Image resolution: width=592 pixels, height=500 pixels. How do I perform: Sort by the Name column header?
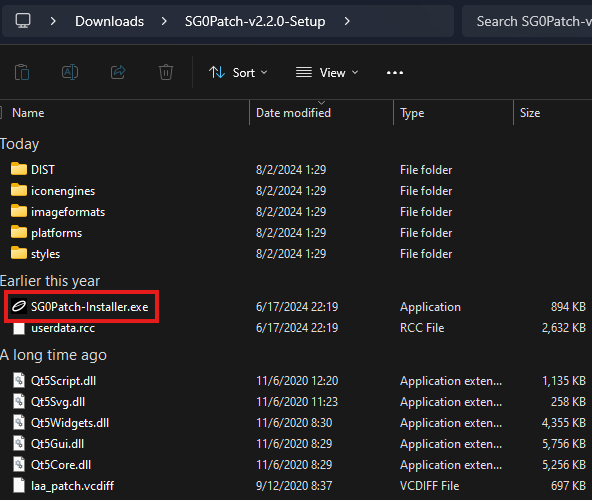coord(28,113)
